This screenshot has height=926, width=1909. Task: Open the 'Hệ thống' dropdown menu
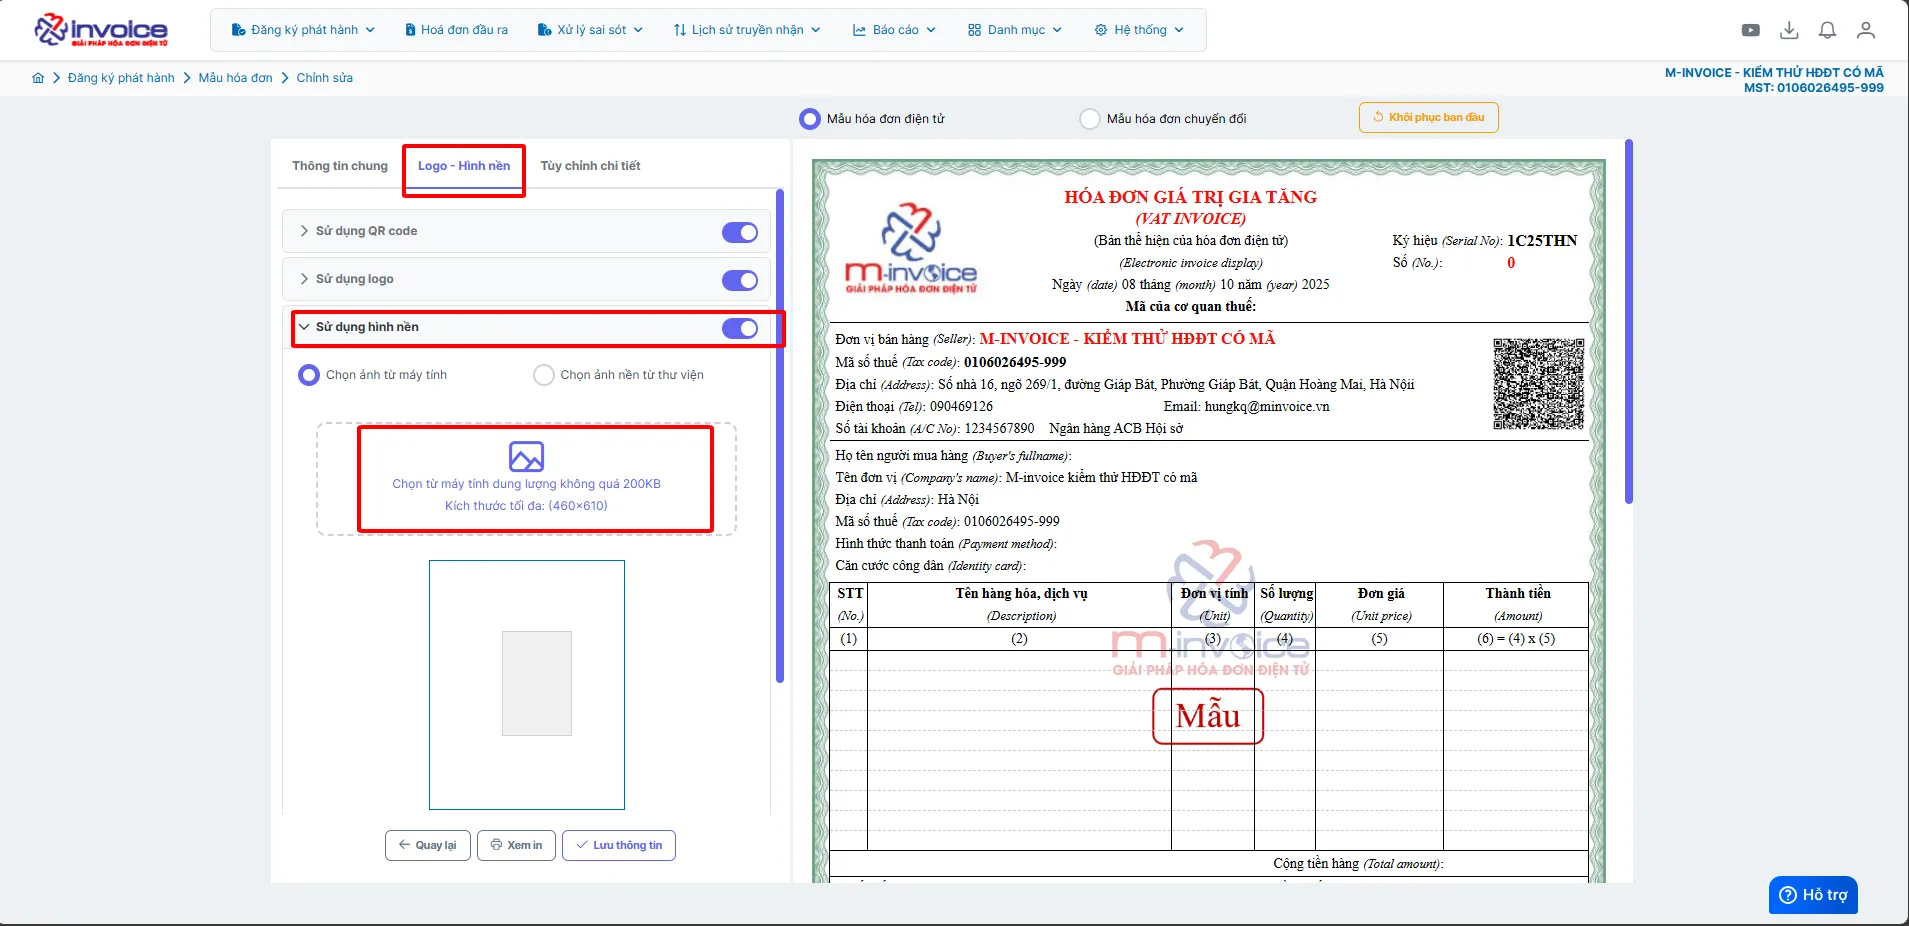[x=1139, y=30]
